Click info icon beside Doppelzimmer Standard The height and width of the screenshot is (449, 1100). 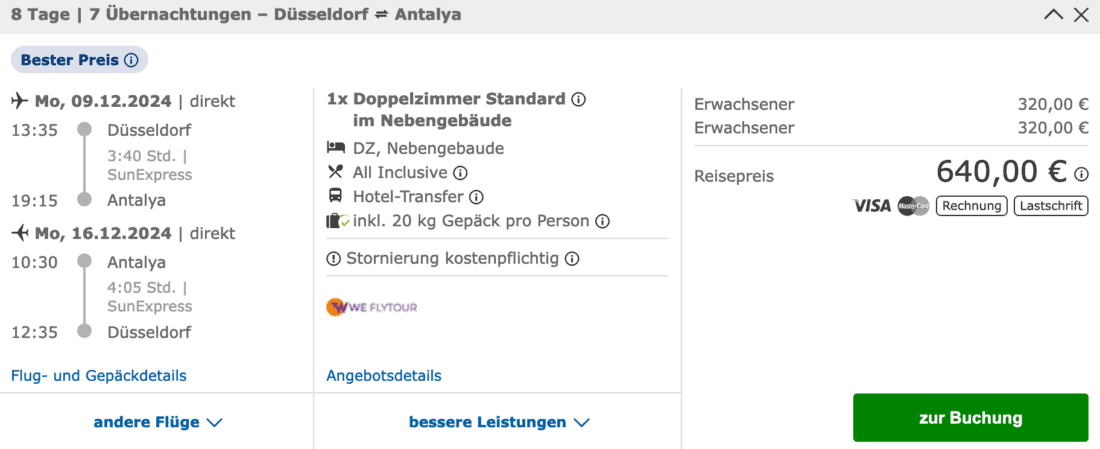click(578, 100)
